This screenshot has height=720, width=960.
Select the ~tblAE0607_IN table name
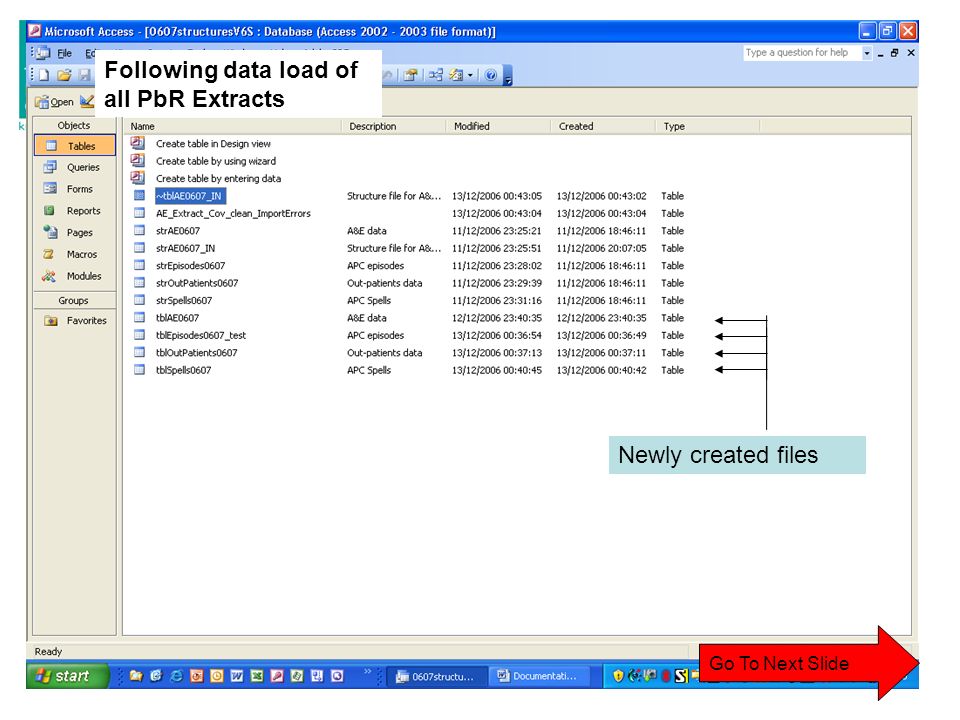189,196
